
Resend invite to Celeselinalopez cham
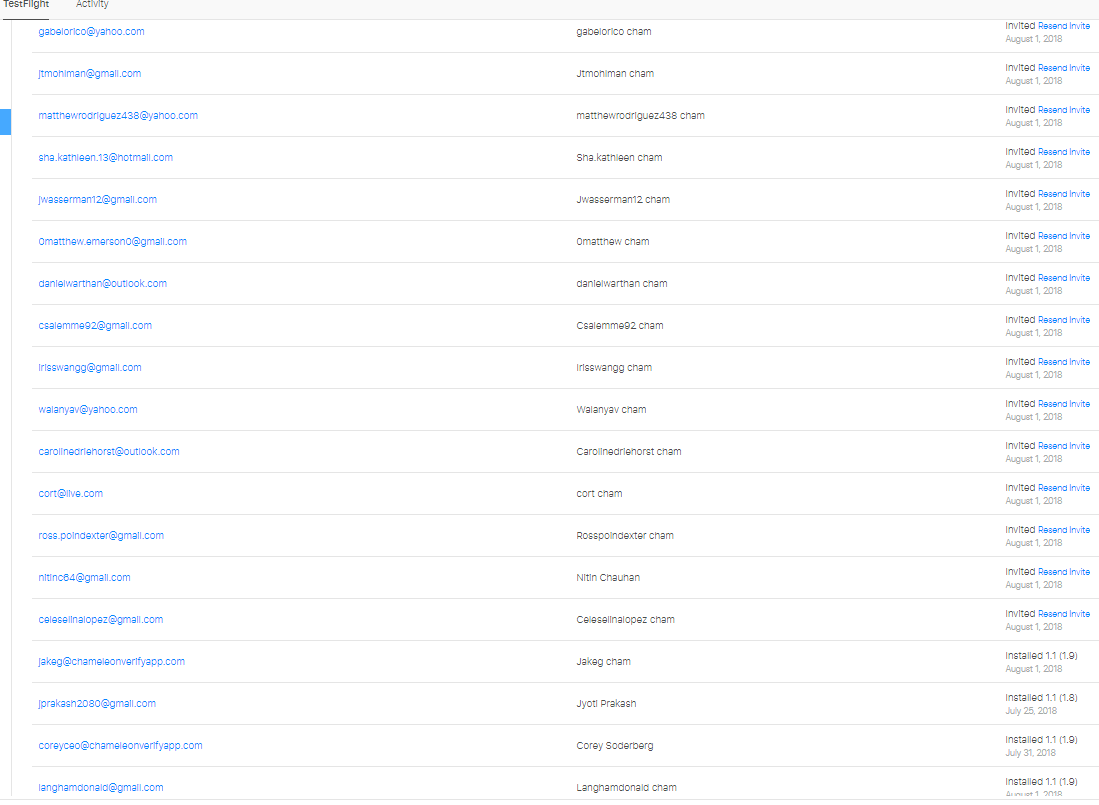point(1064,614)
